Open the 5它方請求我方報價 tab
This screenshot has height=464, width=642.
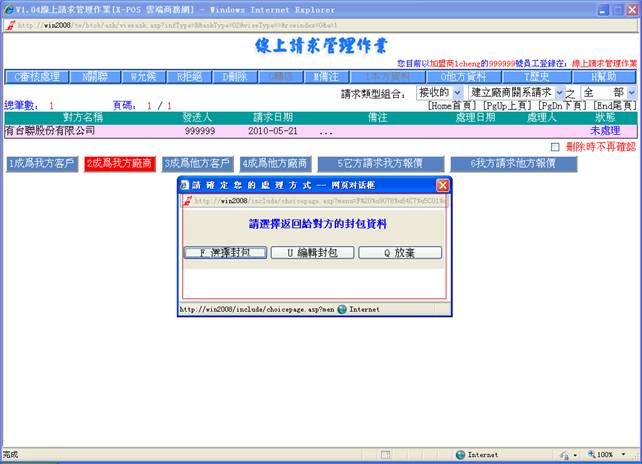coord(378,163)
